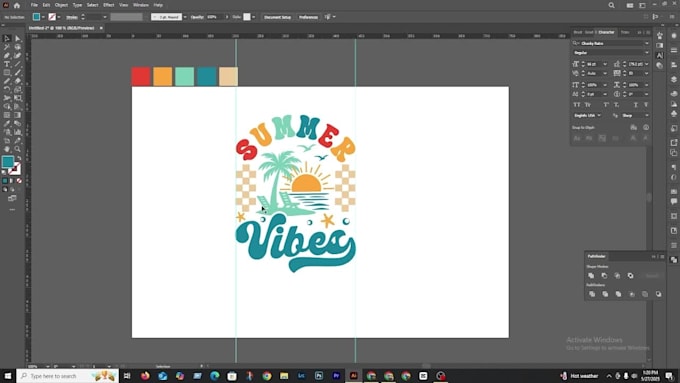Open the Object menu
This screenshot has height=383, width=680.
click(61, 5)
